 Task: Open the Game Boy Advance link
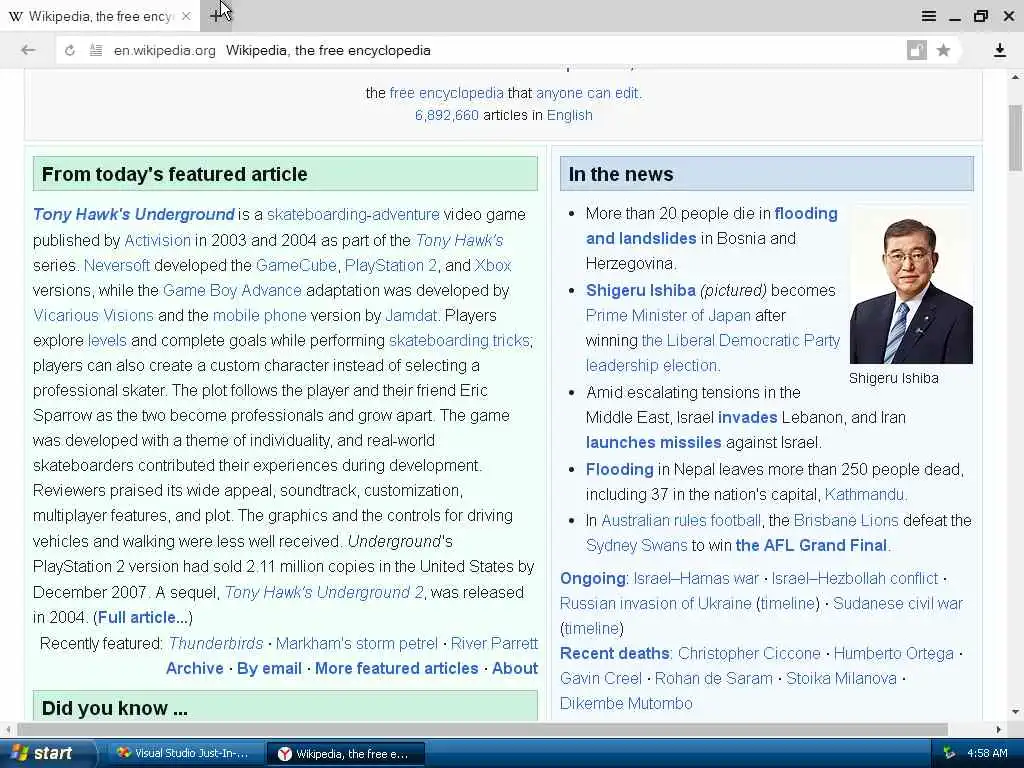click(232, 290)
